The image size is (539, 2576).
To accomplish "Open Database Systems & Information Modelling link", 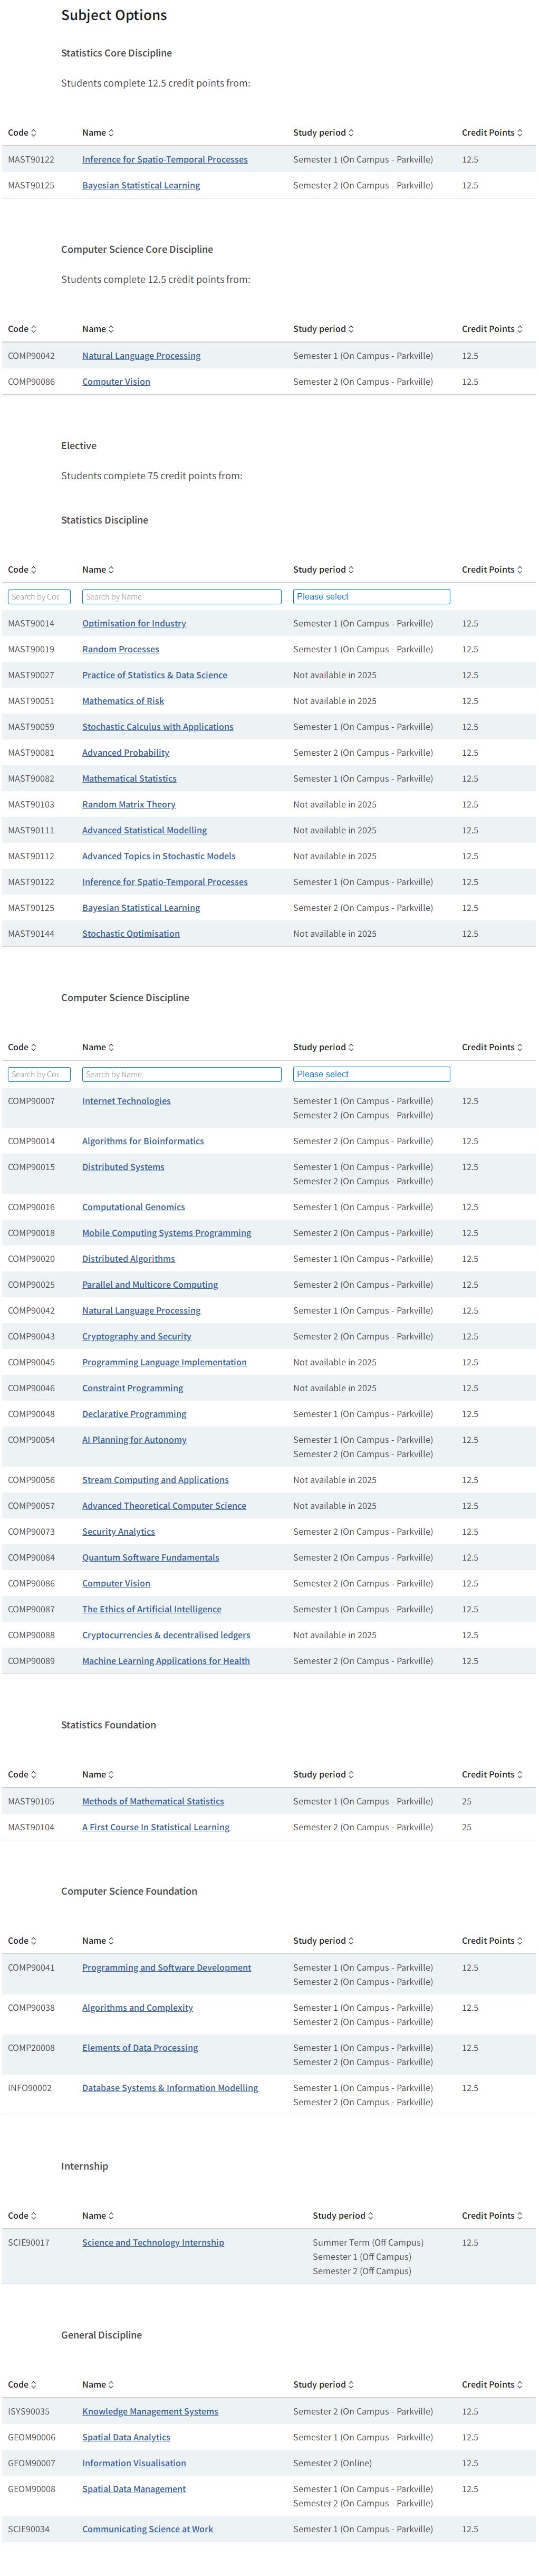I will click(170, 2088).
